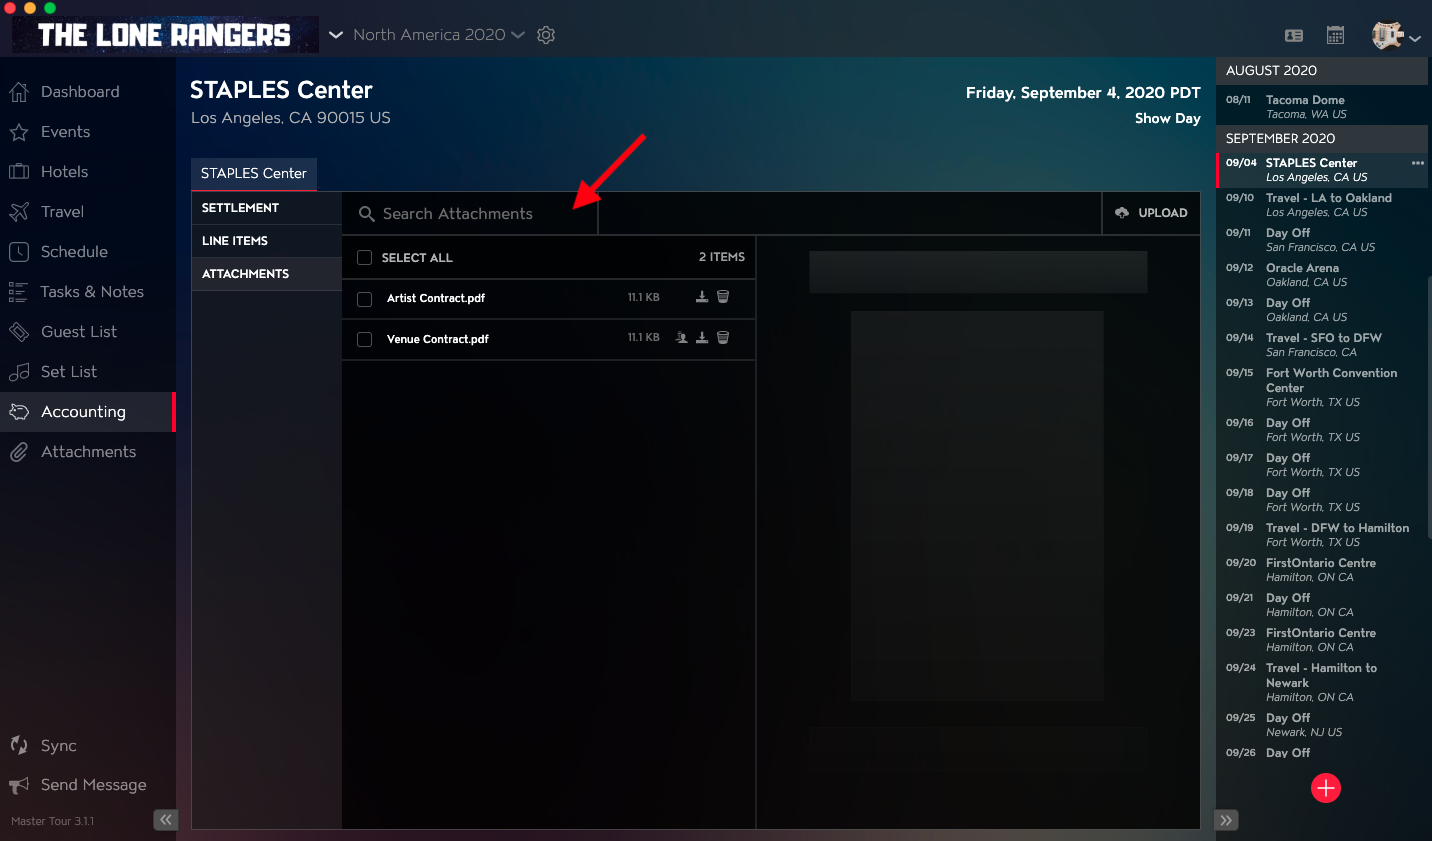Check the Select All checkbox

[365, 258]
